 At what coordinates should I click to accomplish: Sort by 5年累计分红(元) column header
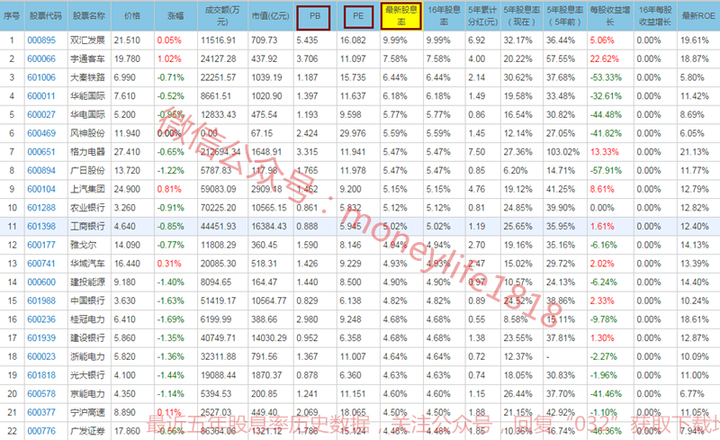coord(483,16)
